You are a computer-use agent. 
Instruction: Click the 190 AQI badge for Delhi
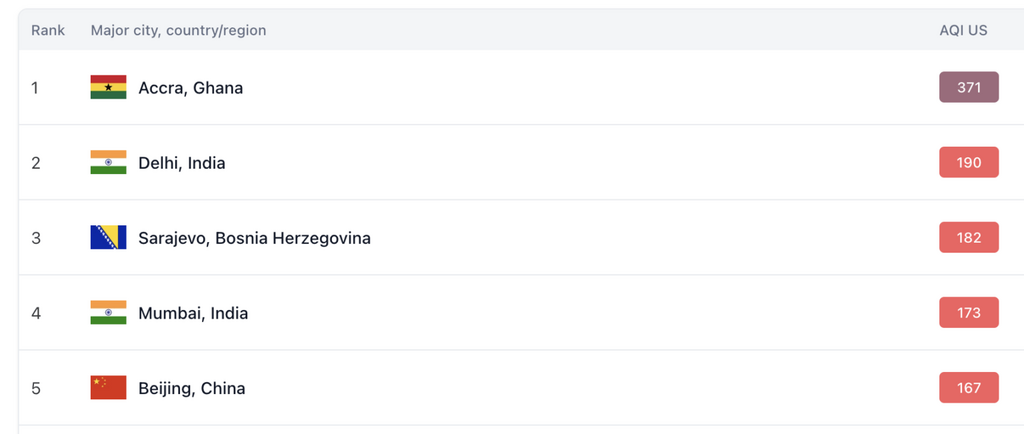[x=968, y=163]
